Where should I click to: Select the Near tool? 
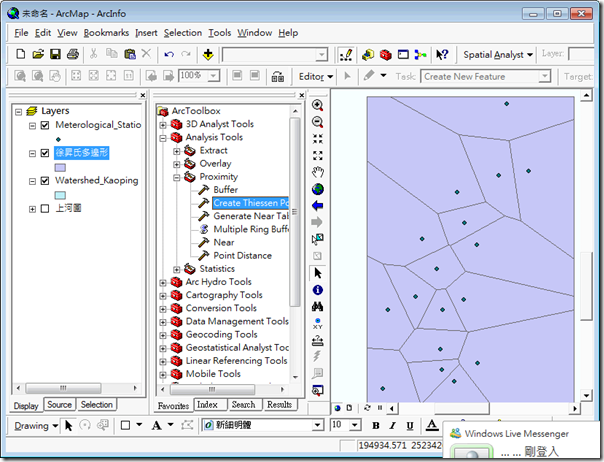tap(224, 242)
